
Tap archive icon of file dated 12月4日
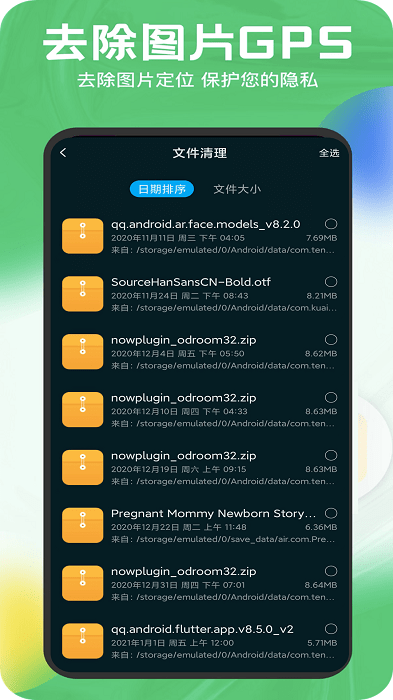83,352
